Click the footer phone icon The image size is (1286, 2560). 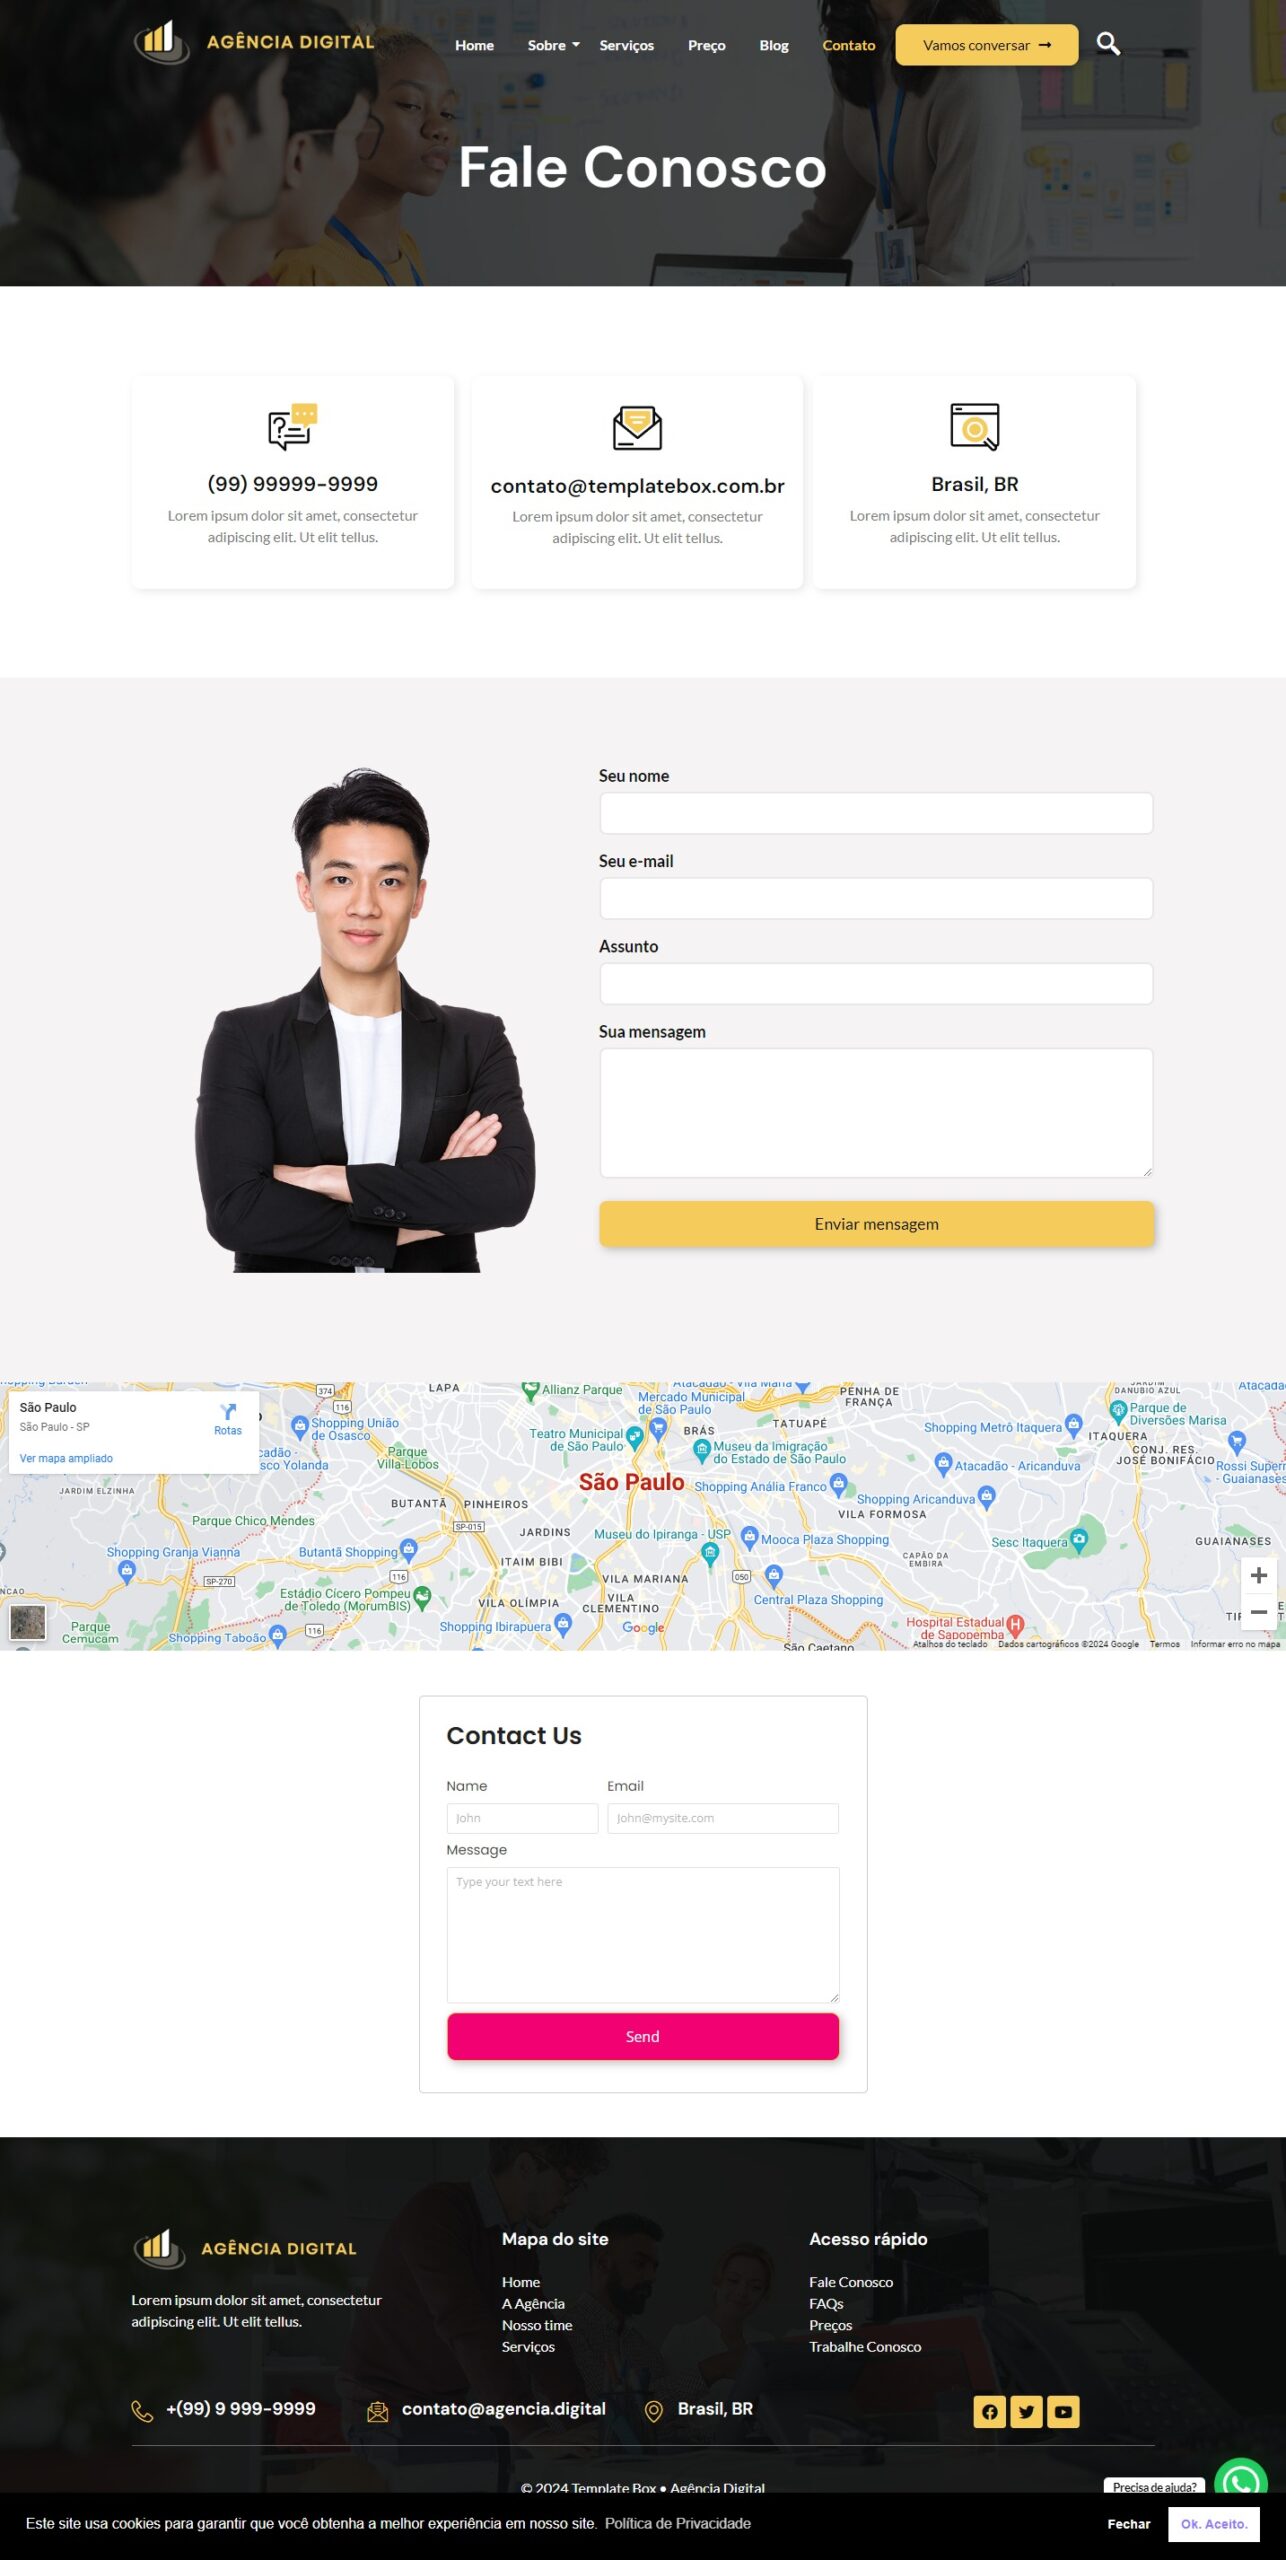tap(142, 2411)
